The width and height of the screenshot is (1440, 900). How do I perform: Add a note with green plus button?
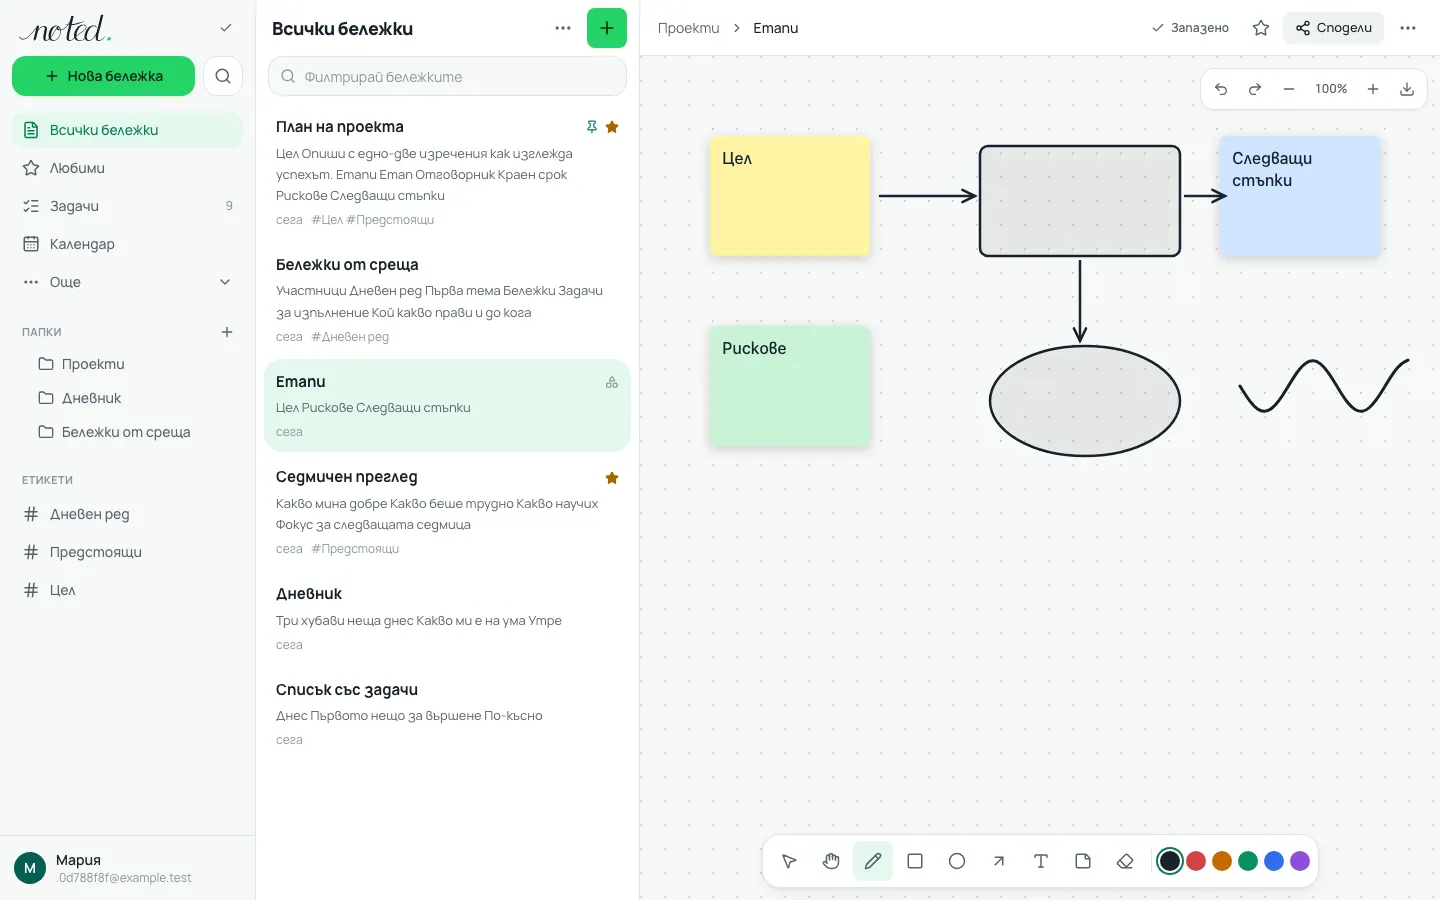[x=607, y=28]
